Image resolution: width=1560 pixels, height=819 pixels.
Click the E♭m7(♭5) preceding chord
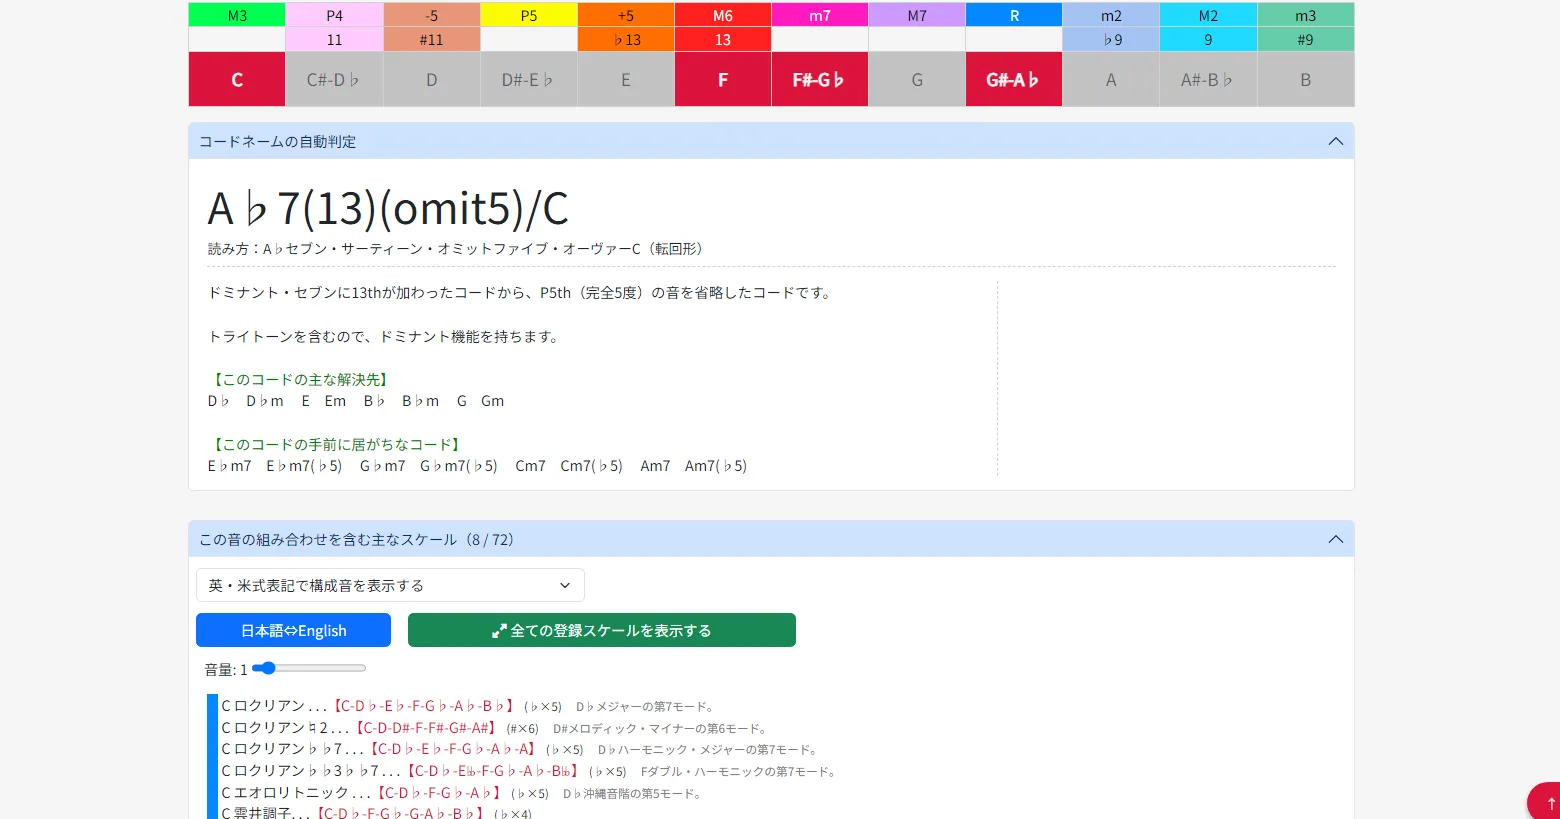click(304, 465)
